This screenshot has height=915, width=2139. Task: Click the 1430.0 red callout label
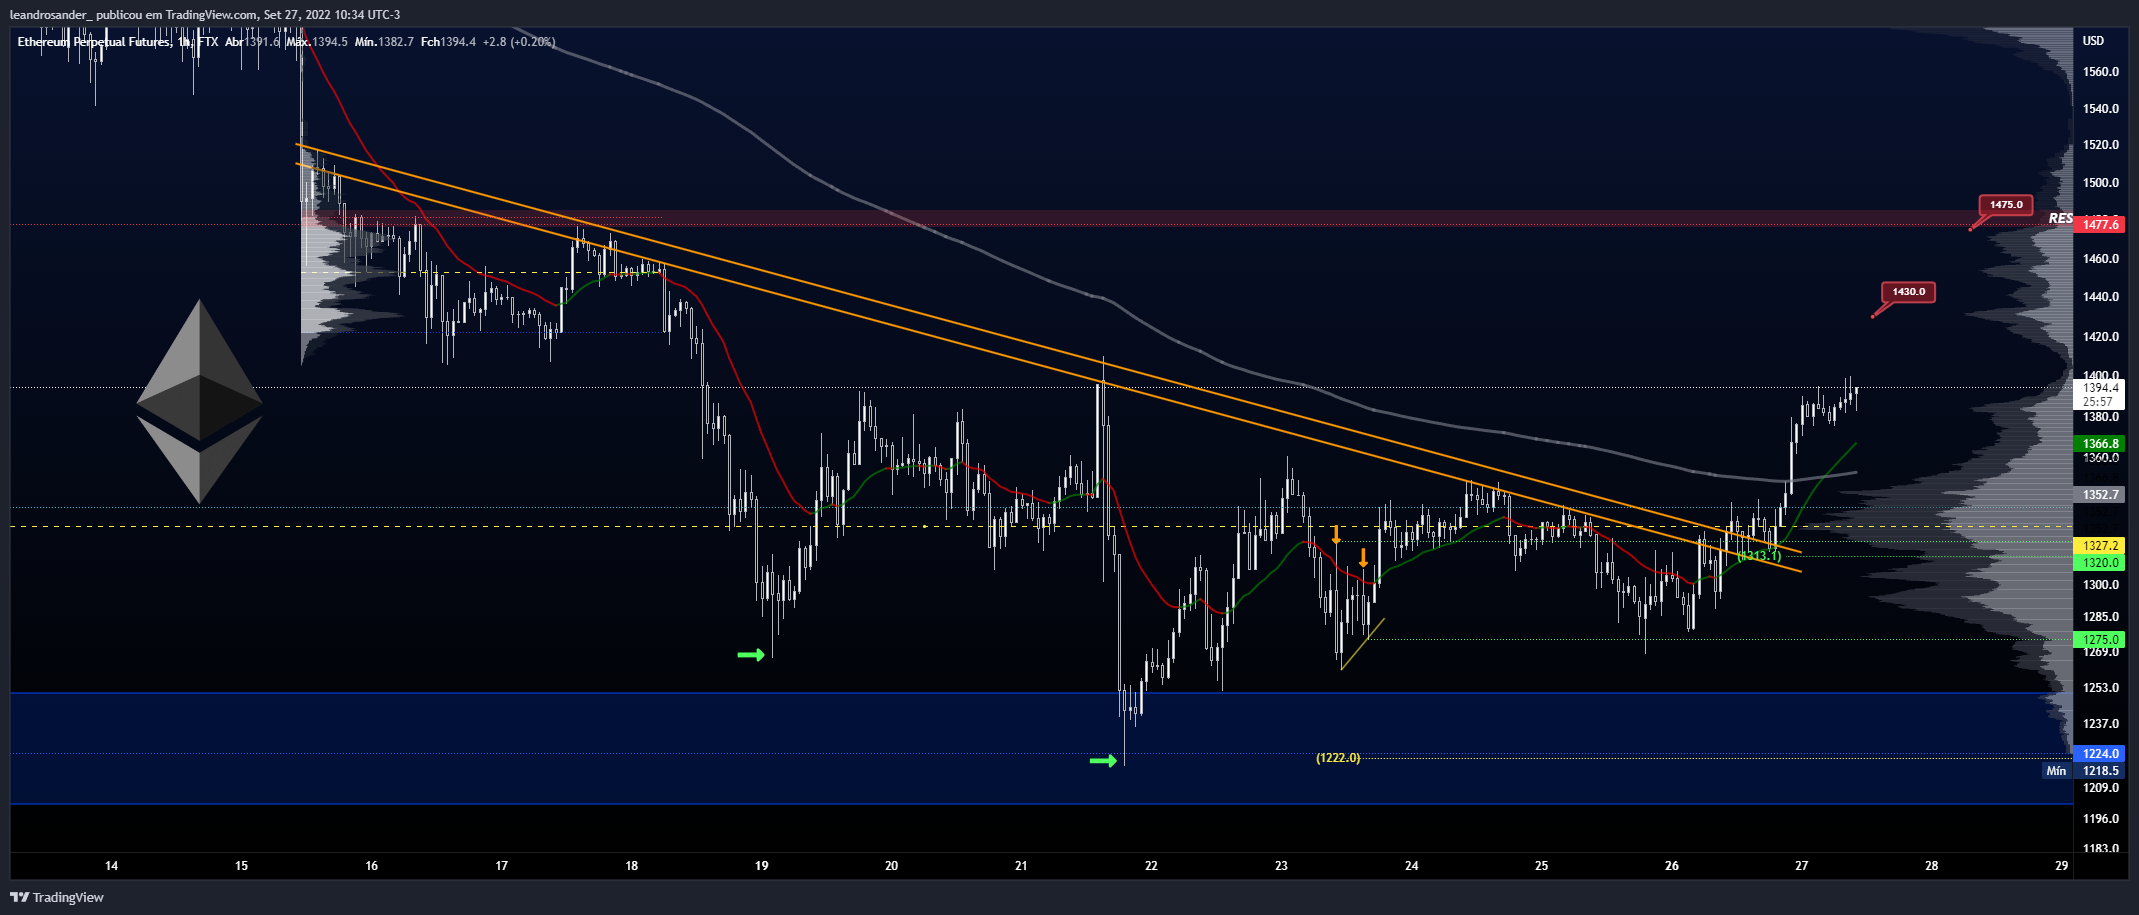pos(1908,292)
